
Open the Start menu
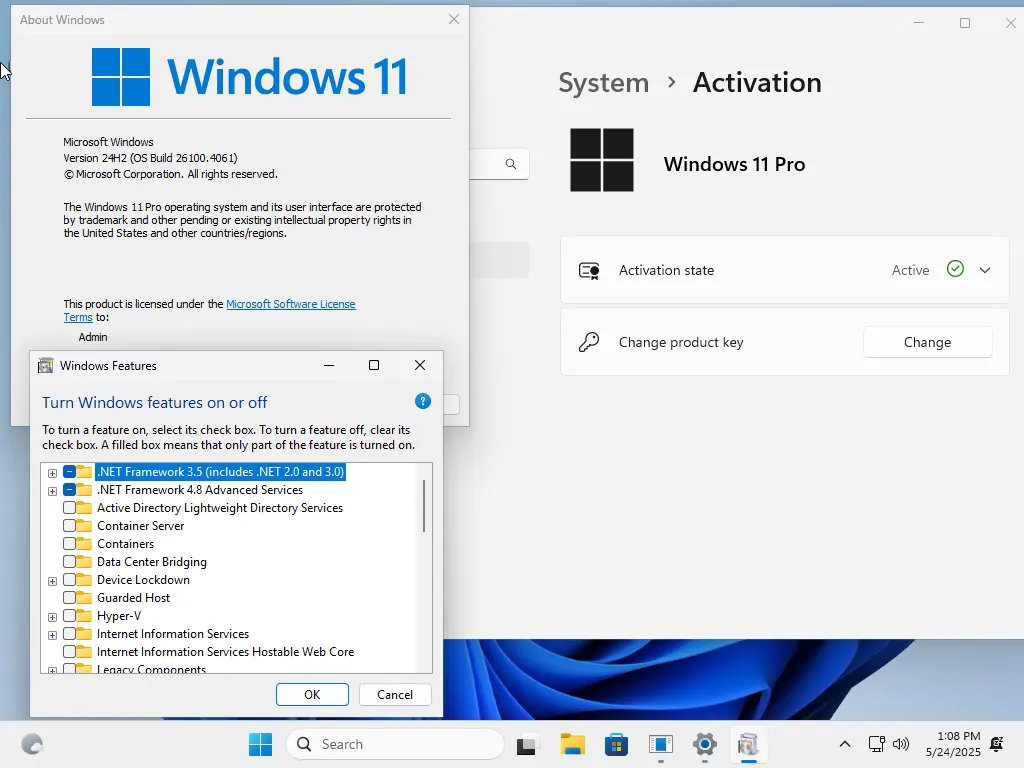pyautogui.click(x=261, y=744)
